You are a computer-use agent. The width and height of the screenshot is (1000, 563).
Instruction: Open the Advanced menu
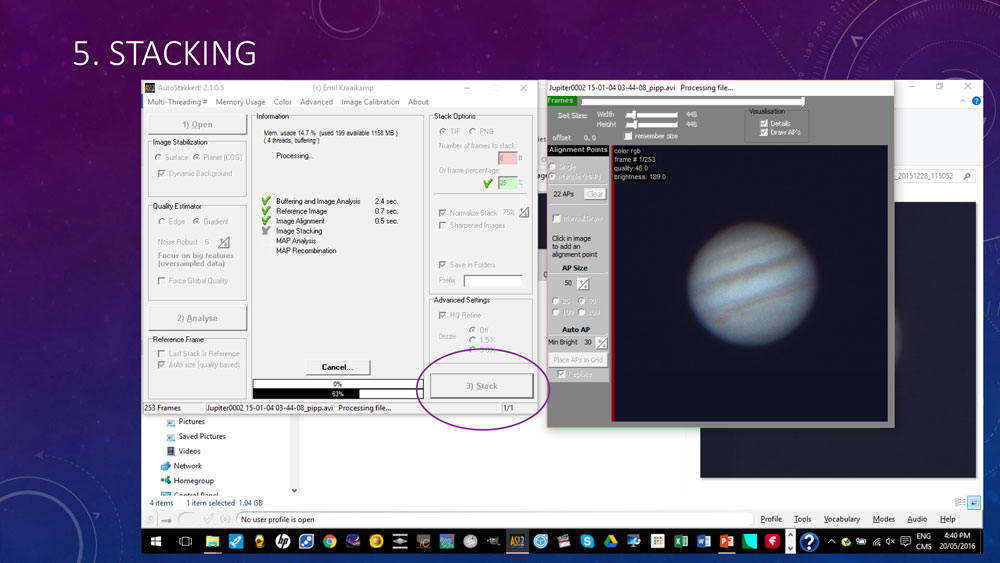point(316,102)
